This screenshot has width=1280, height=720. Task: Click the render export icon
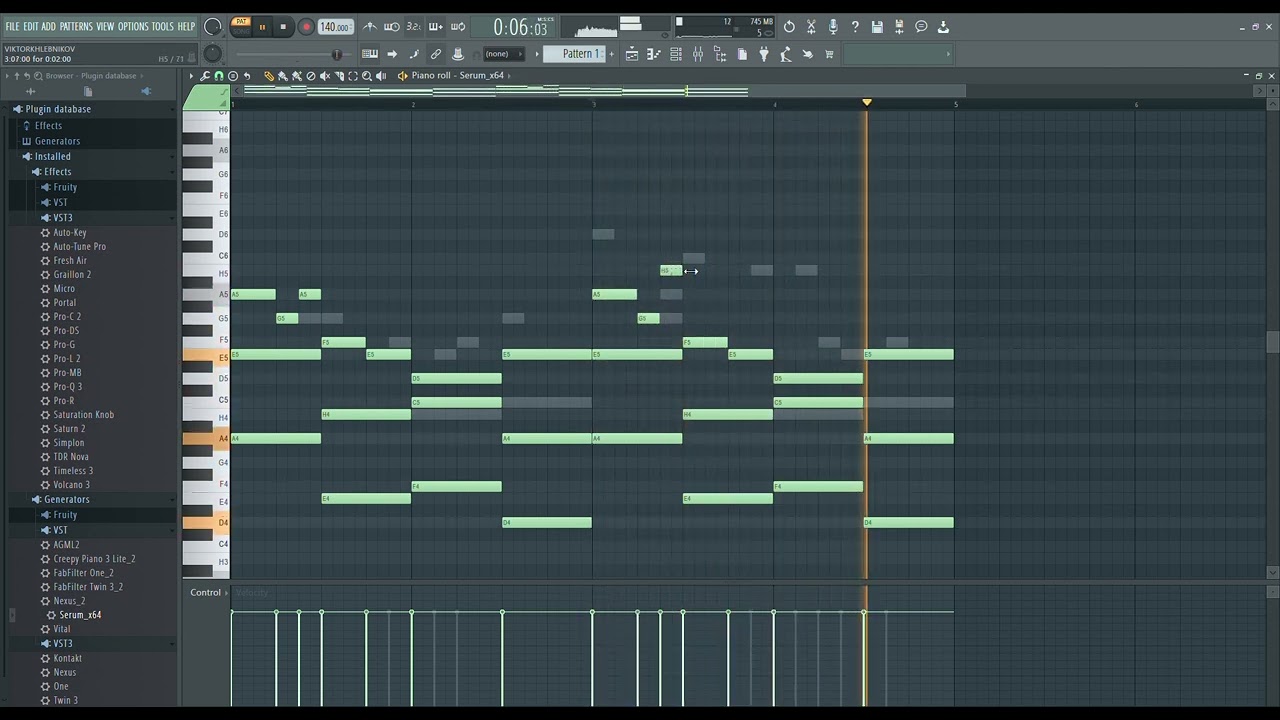pos(899,27)
